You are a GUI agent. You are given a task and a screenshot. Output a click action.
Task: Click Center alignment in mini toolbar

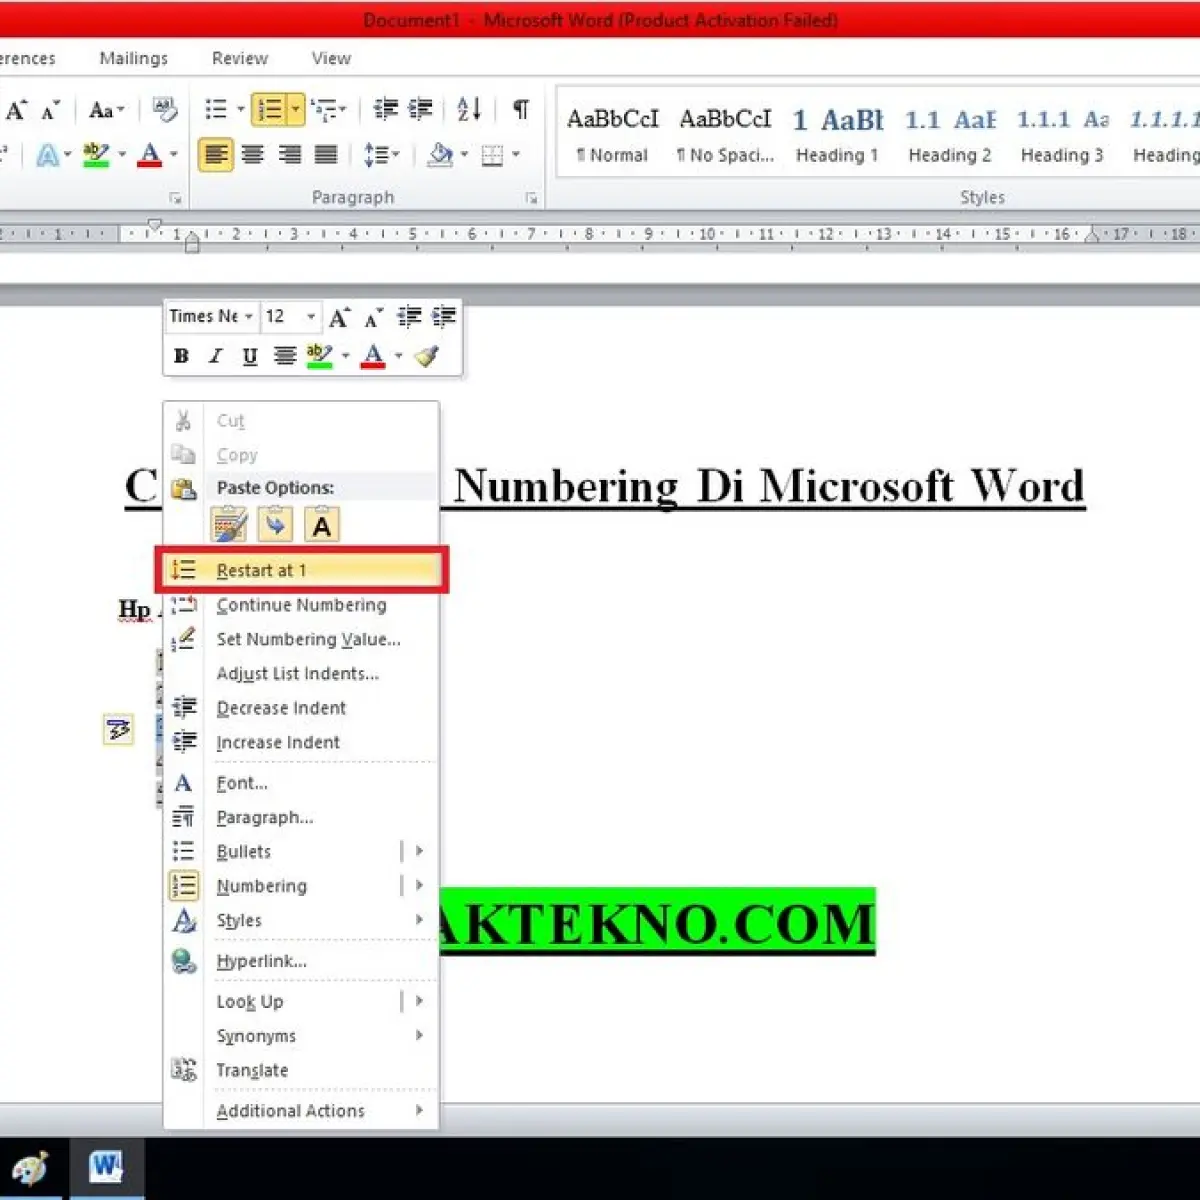[285, 356]
